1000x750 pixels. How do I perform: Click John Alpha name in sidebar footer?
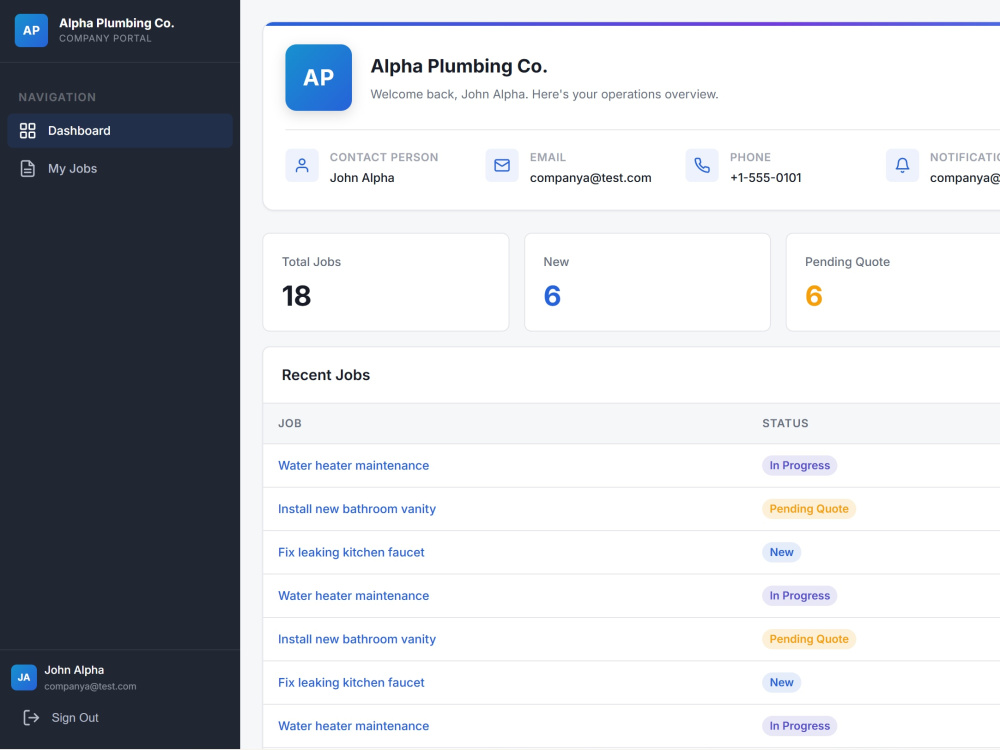pyautogui.click(x=74, y=670)
